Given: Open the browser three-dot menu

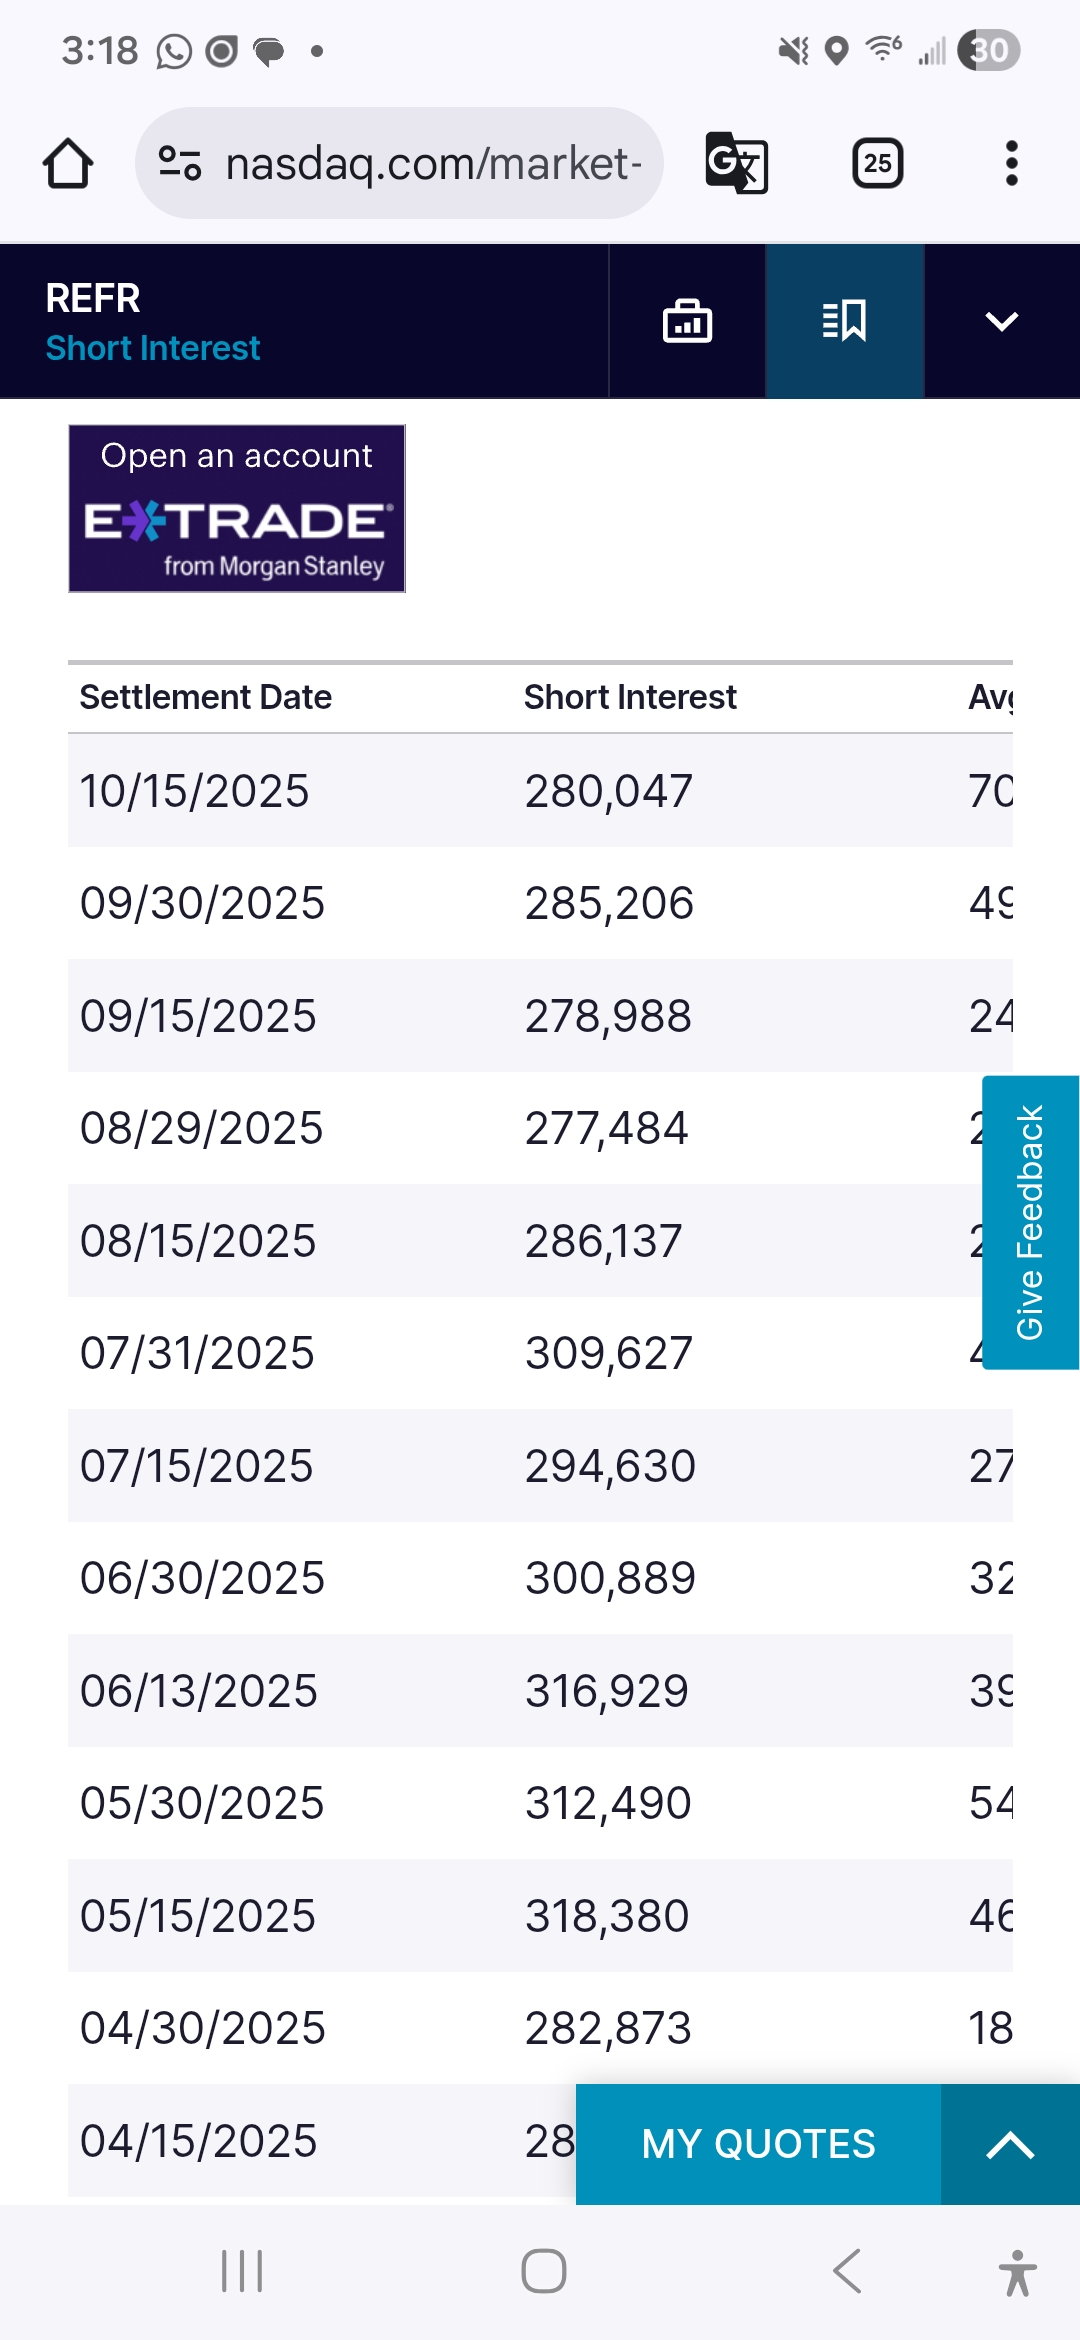Looking at the screenshot, I should click(1011, 163).
